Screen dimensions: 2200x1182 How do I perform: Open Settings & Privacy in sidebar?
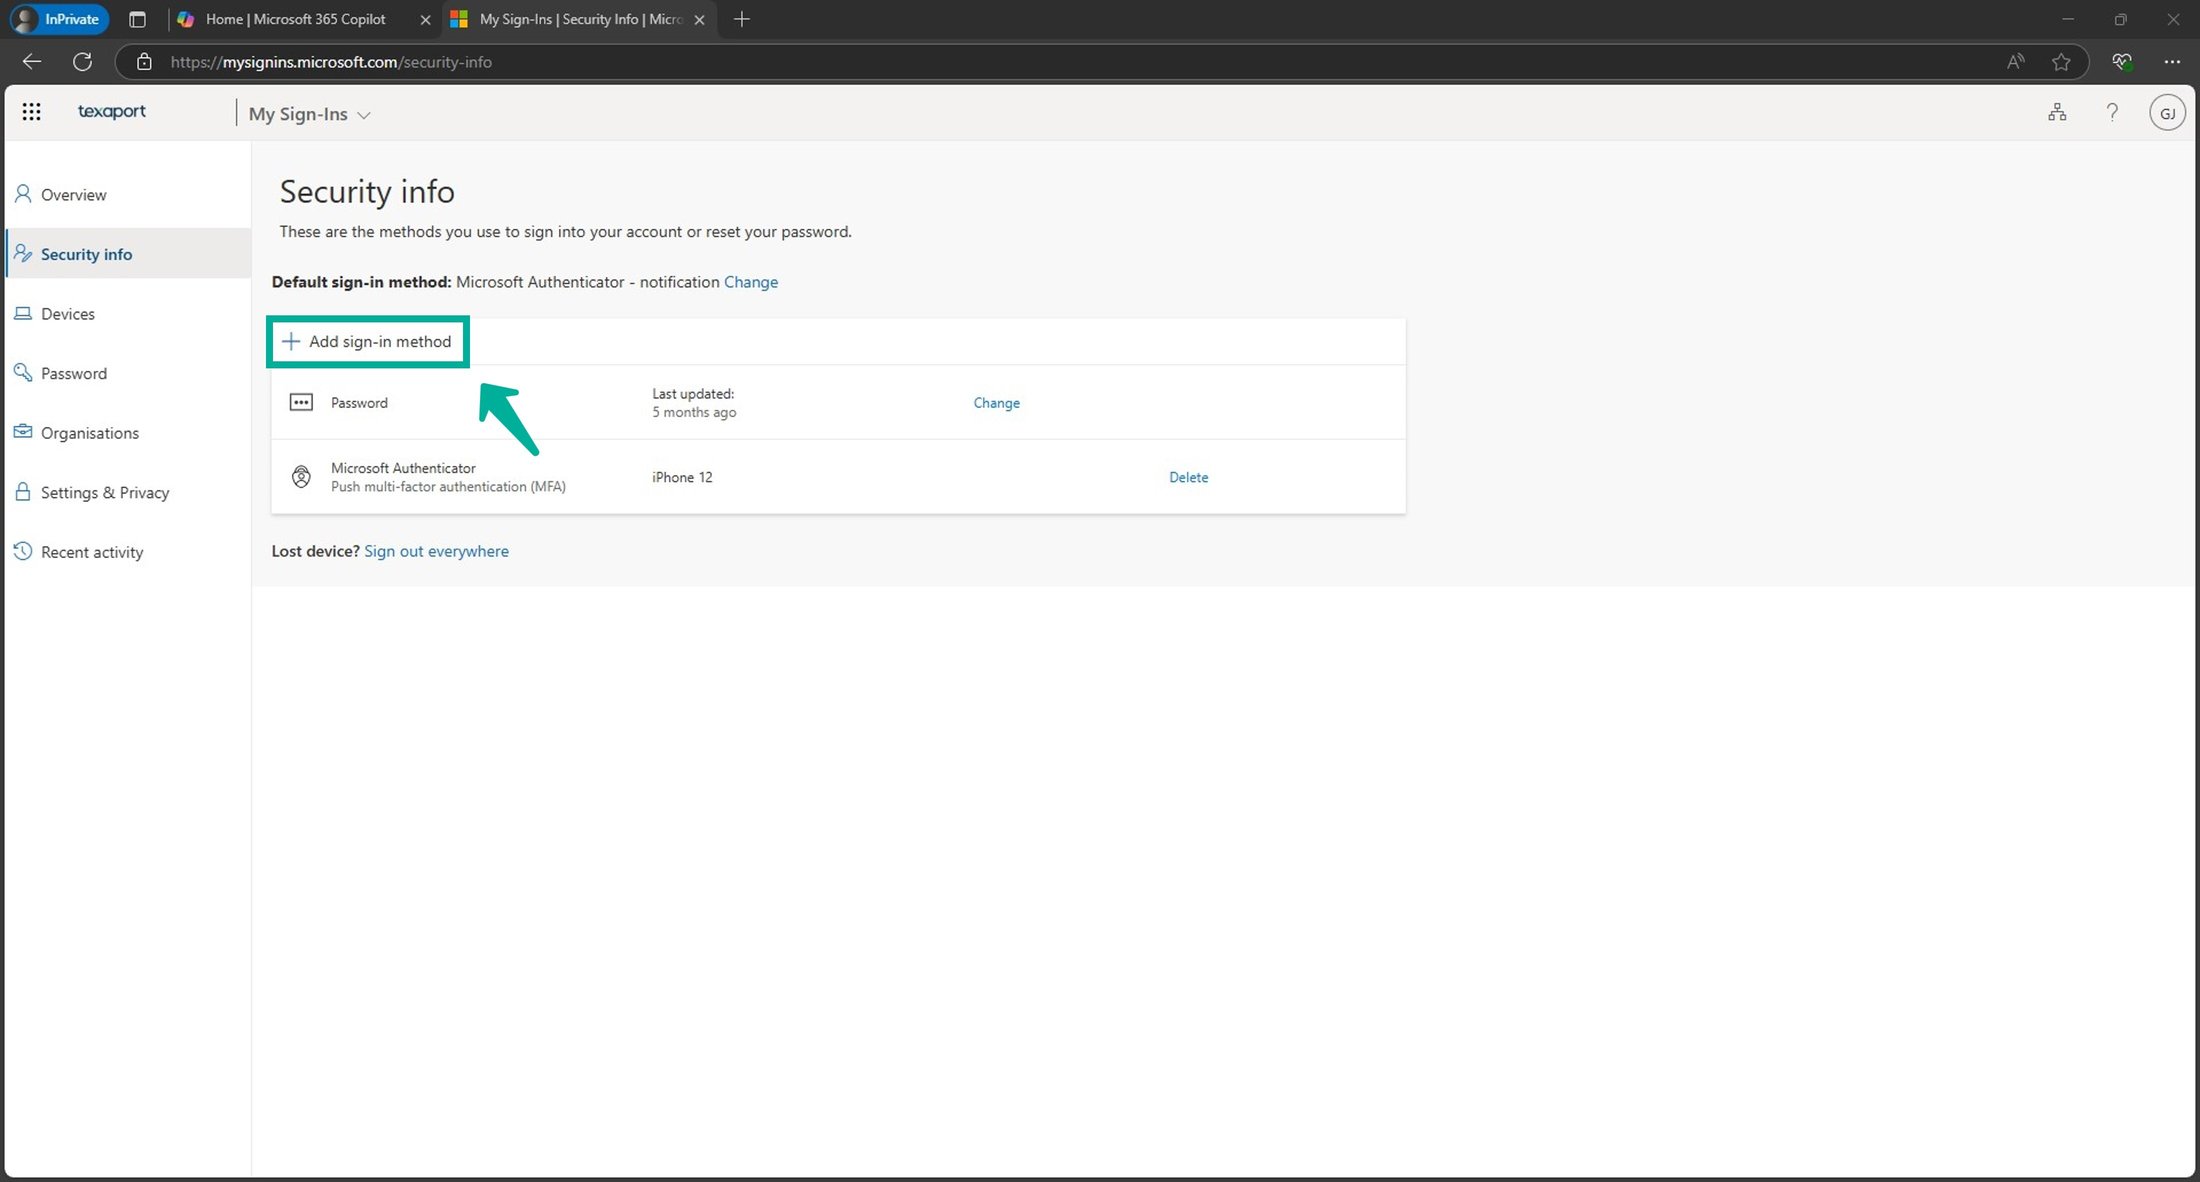104,492
